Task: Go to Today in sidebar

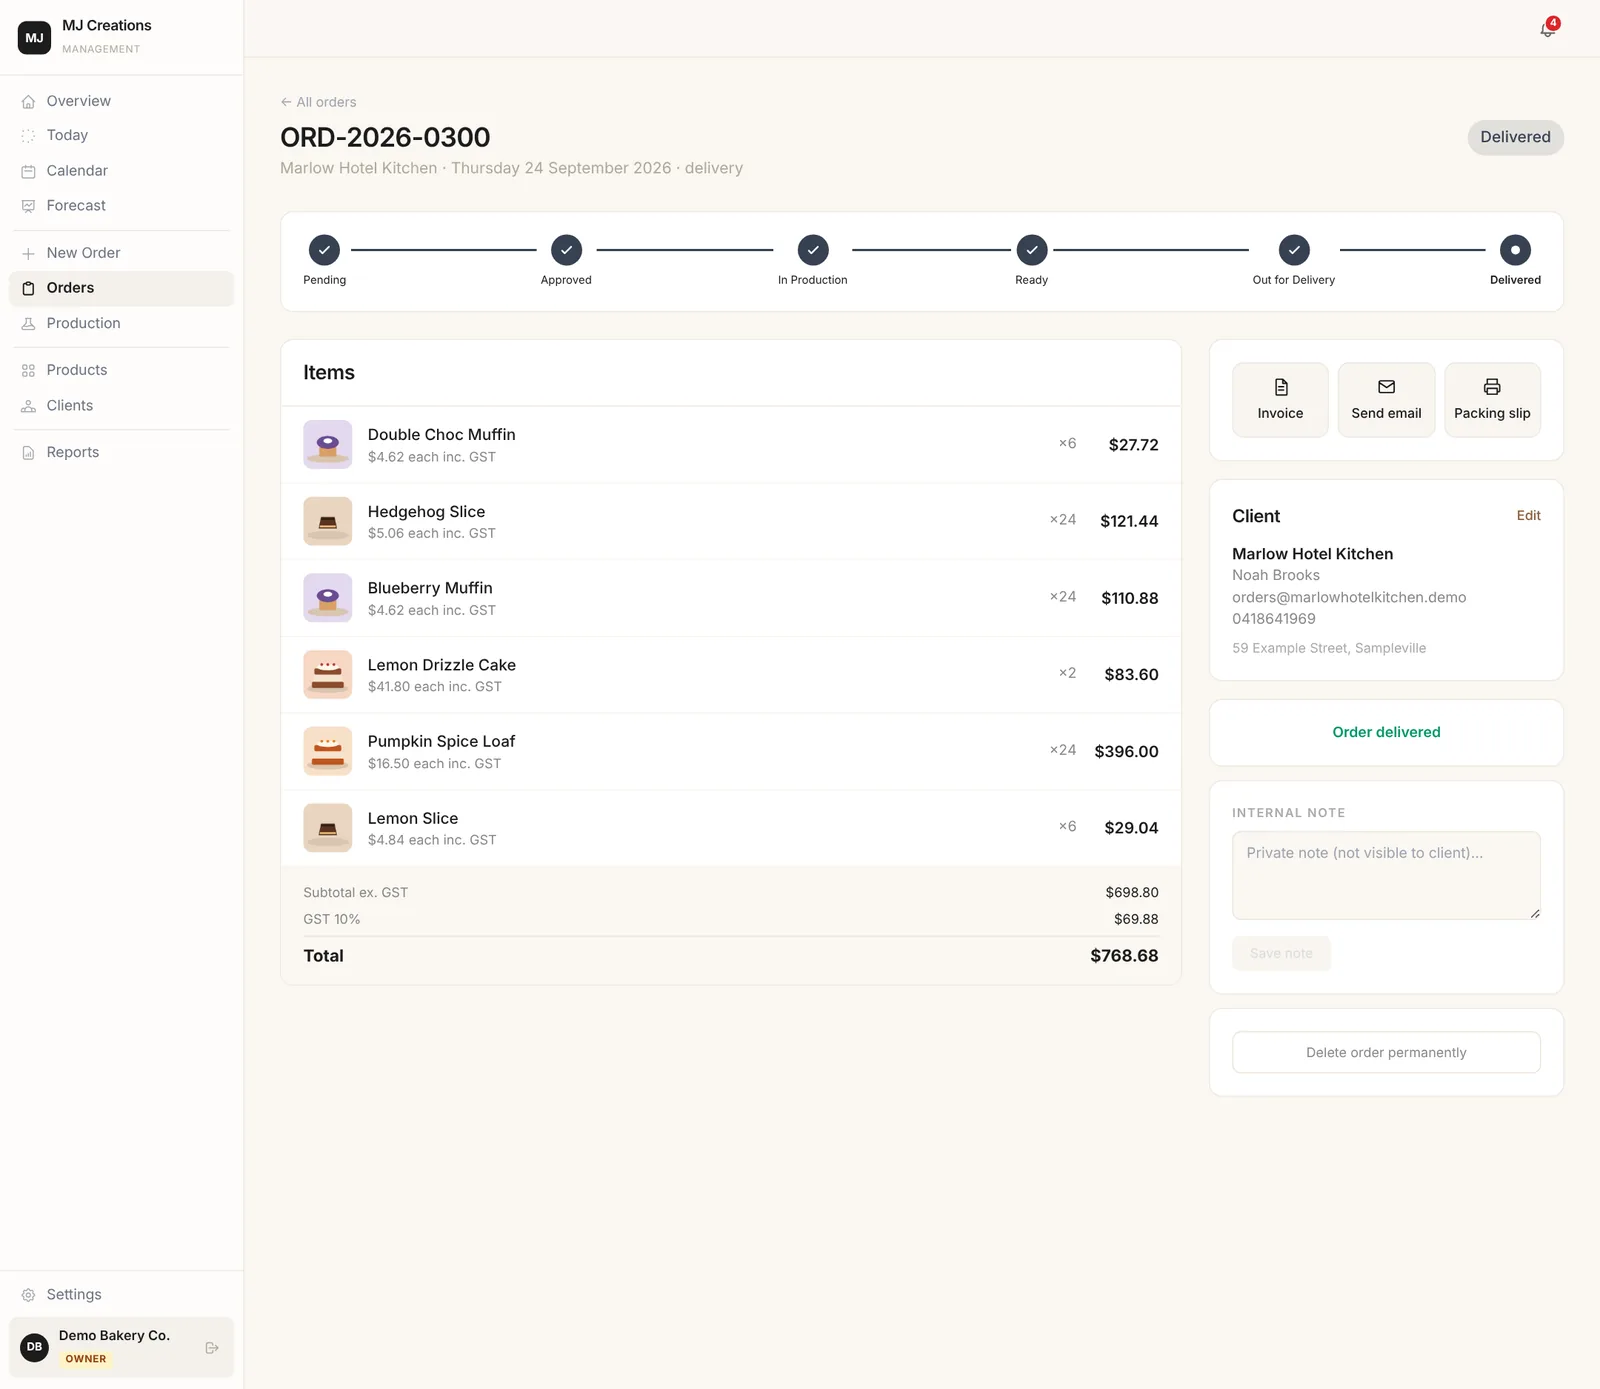Action: pyautogui.click(x=121, y=135)
